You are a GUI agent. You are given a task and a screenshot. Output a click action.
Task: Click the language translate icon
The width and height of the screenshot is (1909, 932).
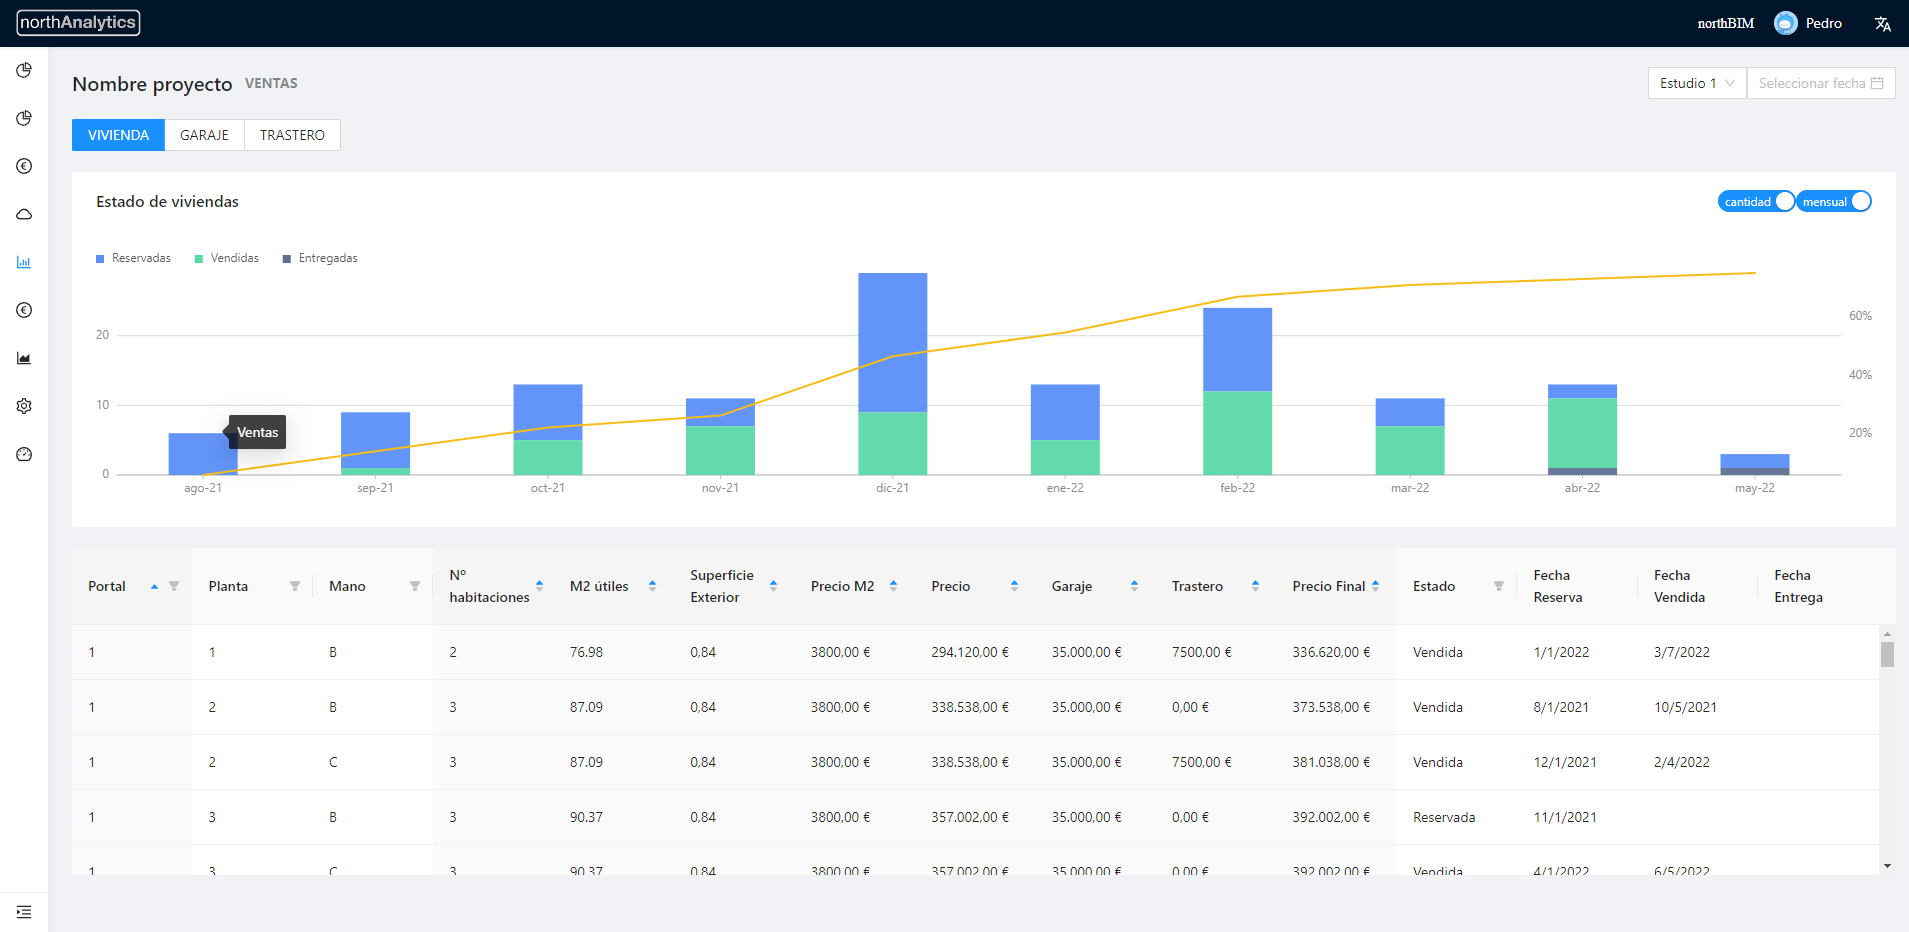coord(1882,24)
